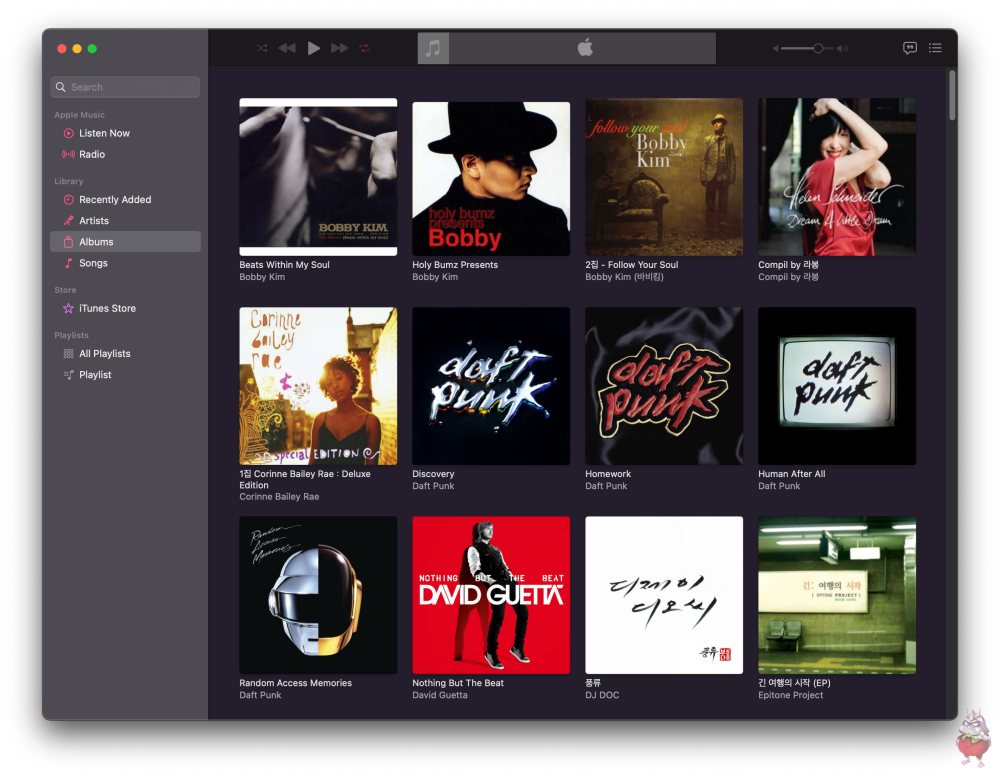Viewport: 1000px width, 776px height.
Task: Click the Songs music note icon
Action: point(68,263)
